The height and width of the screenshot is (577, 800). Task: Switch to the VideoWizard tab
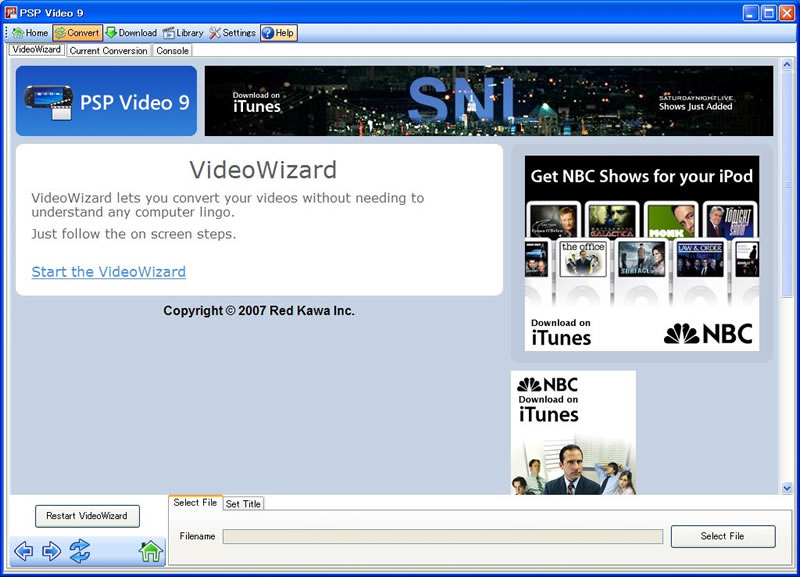[x=37, y=50]
